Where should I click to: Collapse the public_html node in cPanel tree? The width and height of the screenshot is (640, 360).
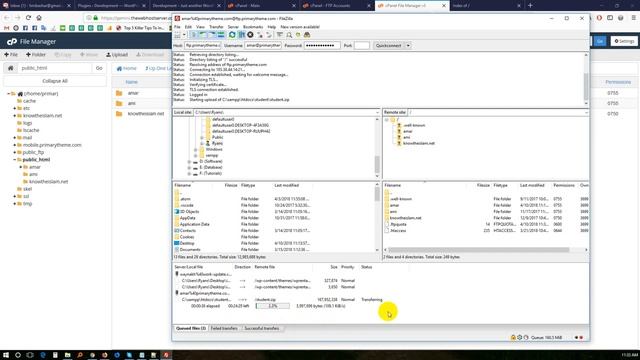click(x=14, y=160)
